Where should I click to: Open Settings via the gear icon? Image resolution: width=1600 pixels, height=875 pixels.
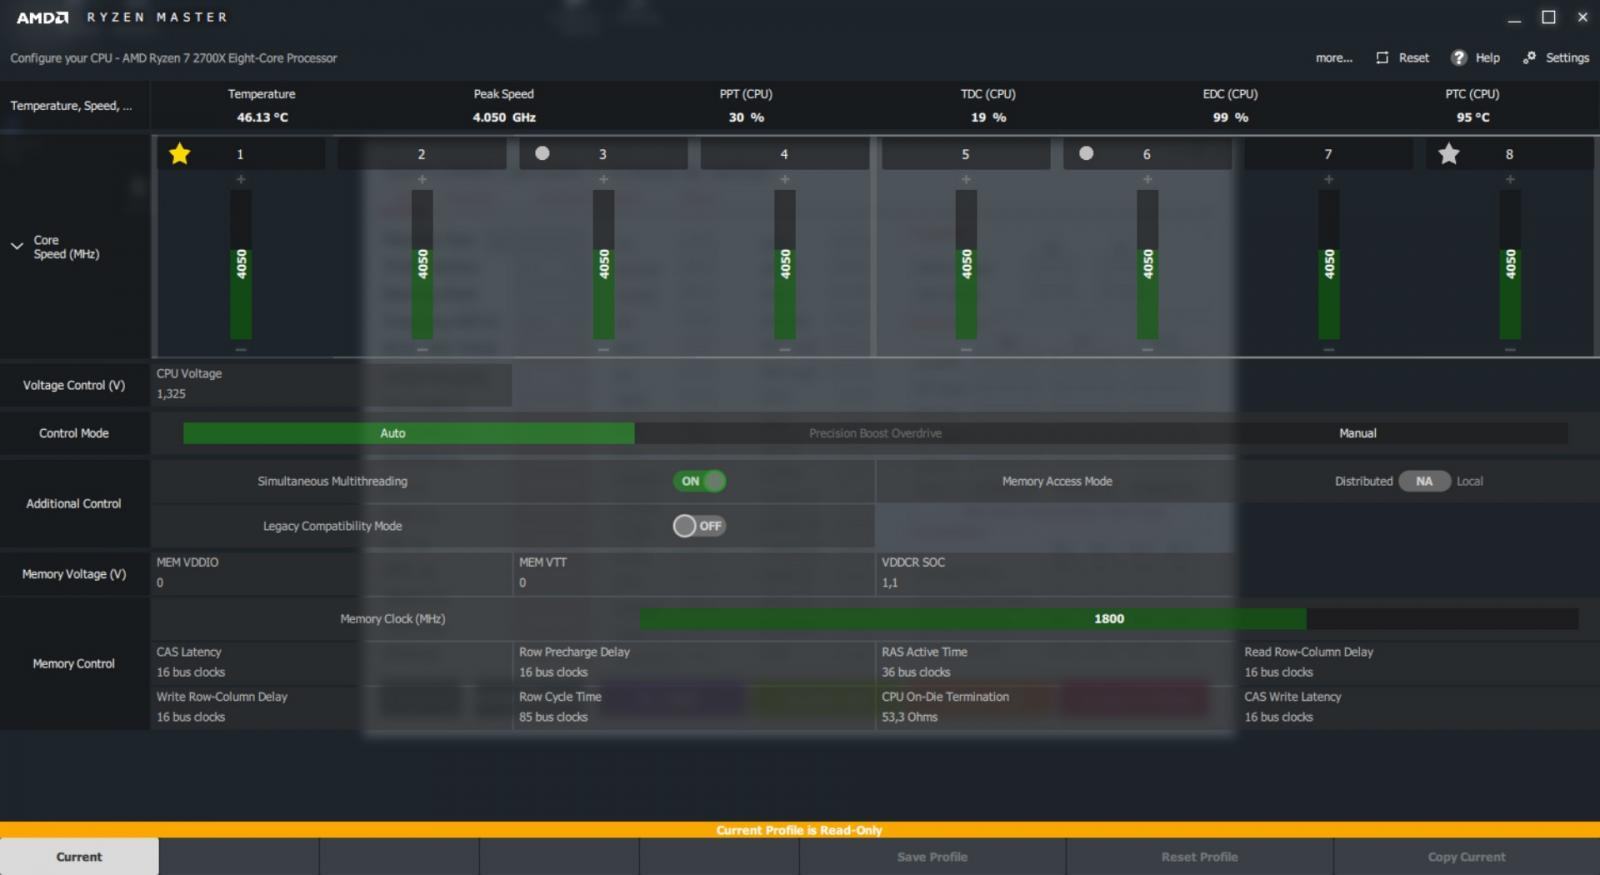click(1529, 58)
